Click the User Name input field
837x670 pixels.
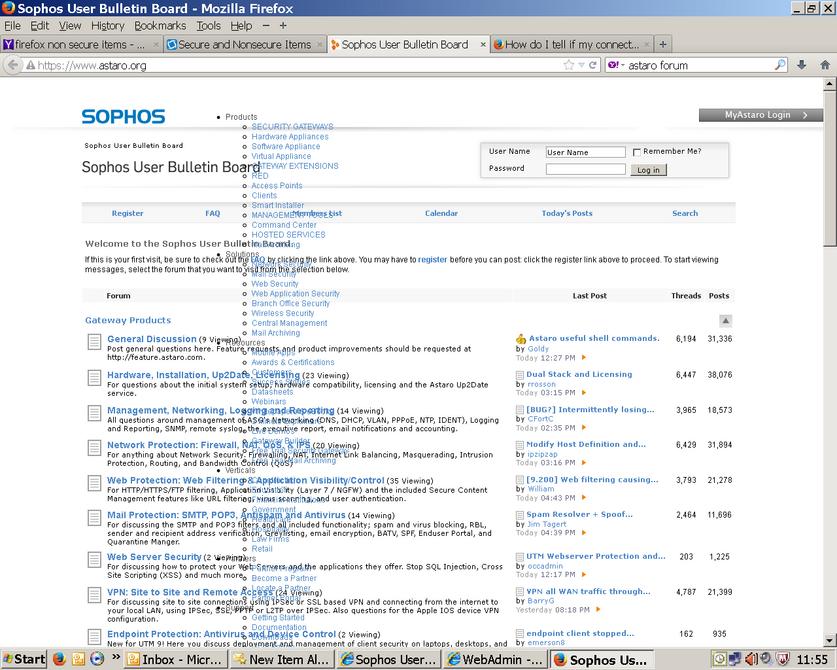pyautogui.click(x=585, y=152)
